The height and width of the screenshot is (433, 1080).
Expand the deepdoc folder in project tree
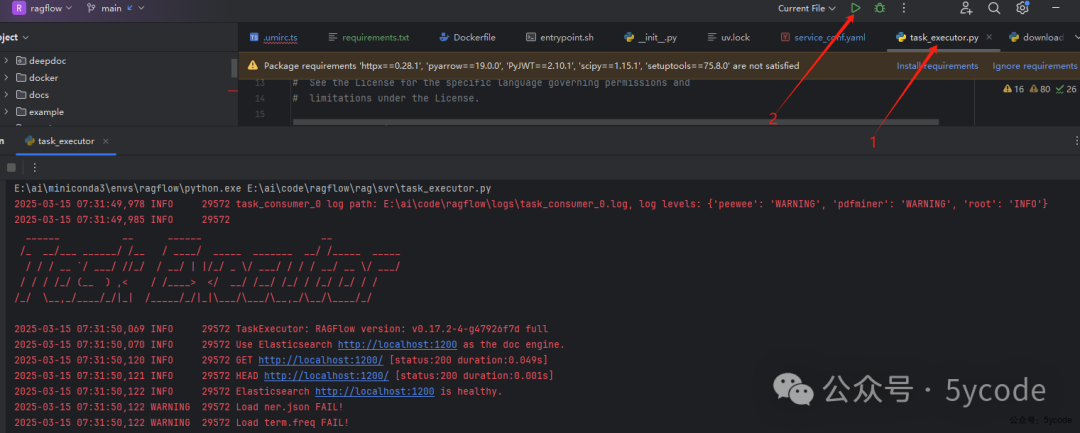7,60
